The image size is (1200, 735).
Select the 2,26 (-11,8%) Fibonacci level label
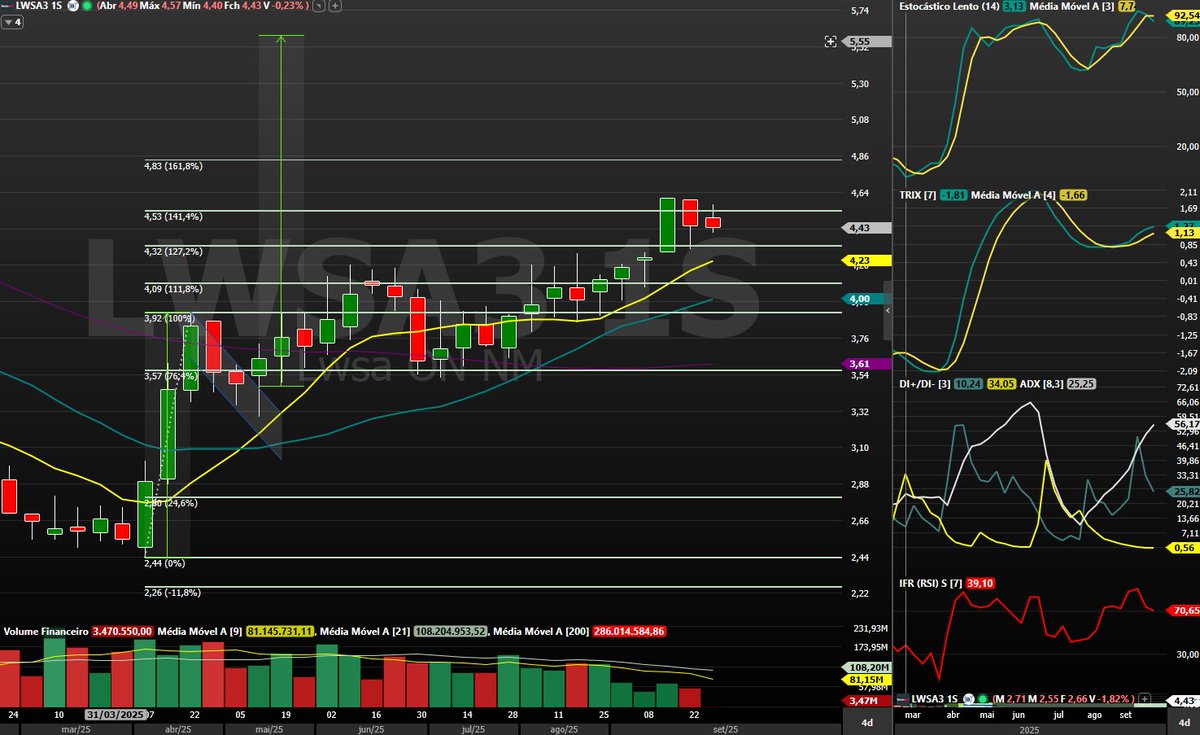[172, 593]
